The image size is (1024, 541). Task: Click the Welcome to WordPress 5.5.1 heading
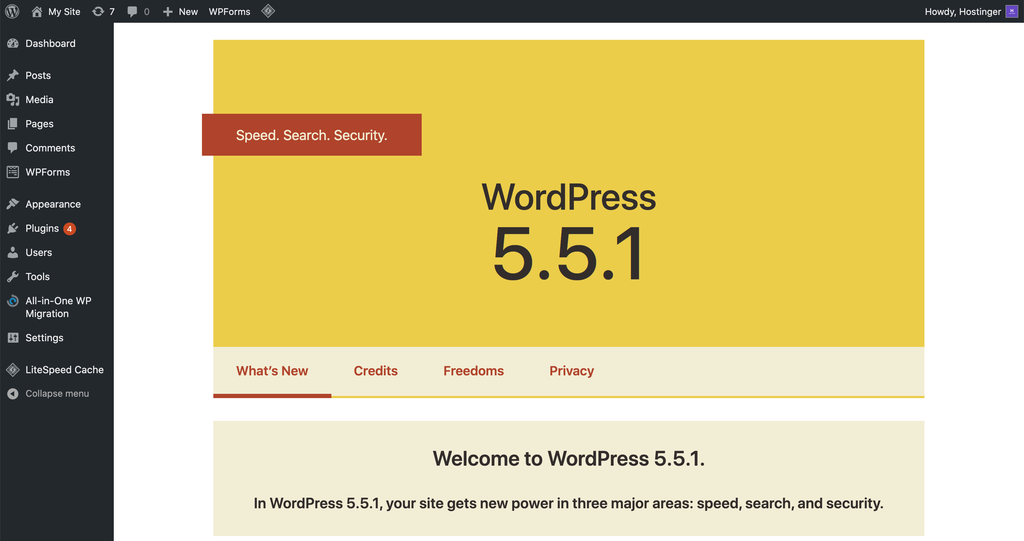click(x=569, y=459)
